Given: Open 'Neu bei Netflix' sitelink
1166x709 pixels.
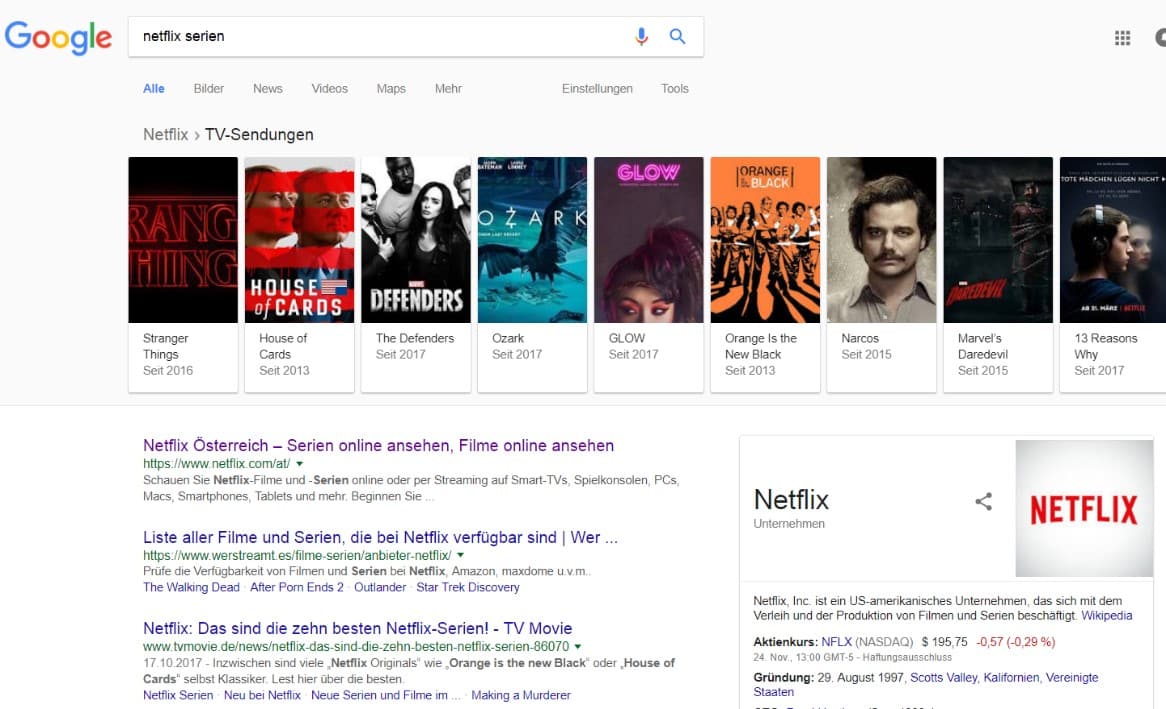Looking at the screenshot, I should 262,695.
